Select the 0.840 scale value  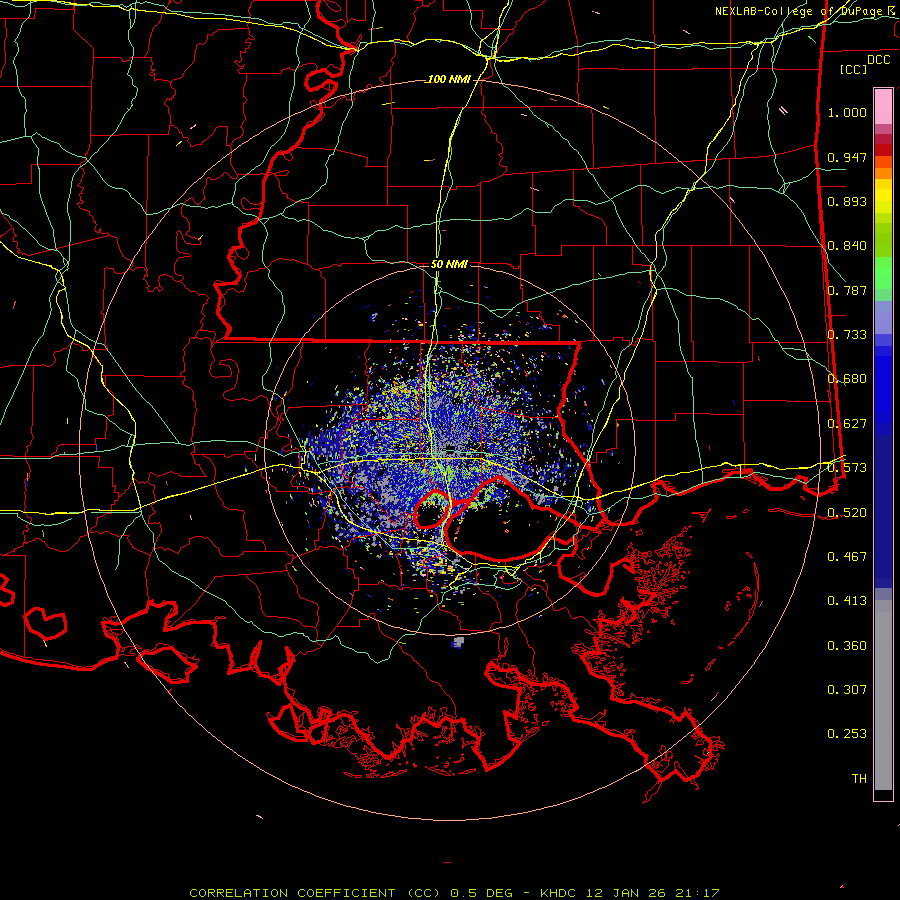click(847, 246)
